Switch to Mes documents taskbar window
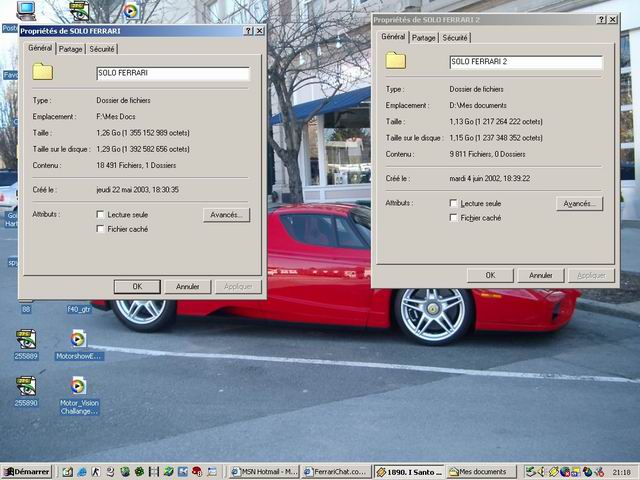 tap(482, 472)
